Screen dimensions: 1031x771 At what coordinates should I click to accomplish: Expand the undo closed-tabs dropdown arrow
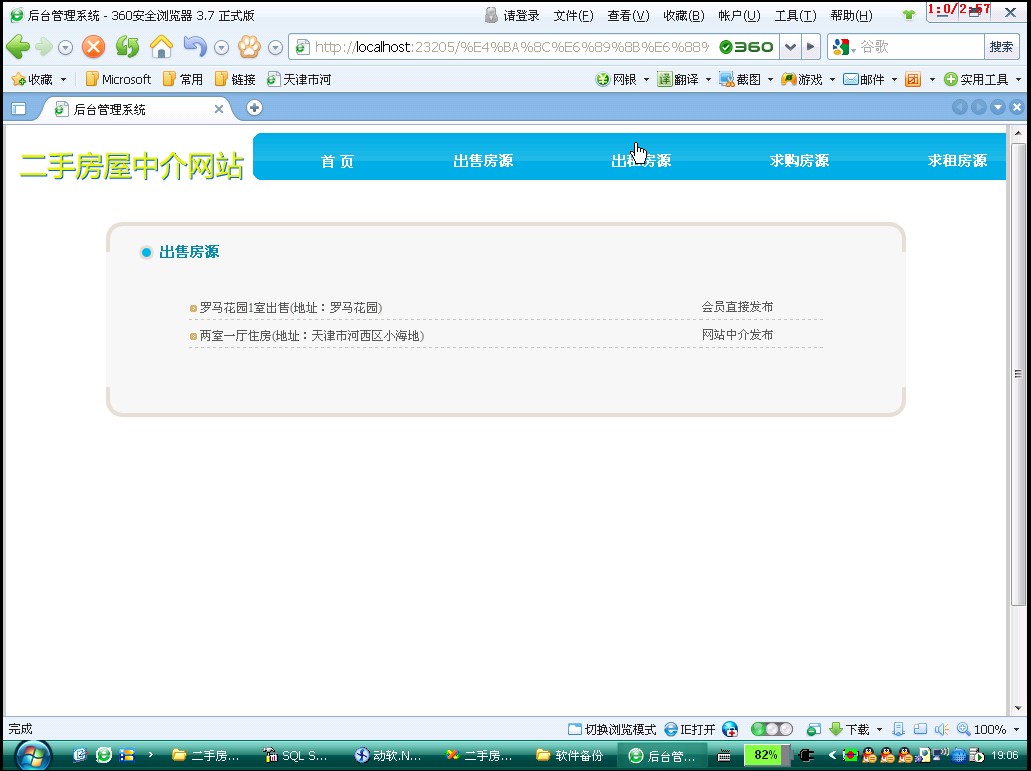point(222,47)
